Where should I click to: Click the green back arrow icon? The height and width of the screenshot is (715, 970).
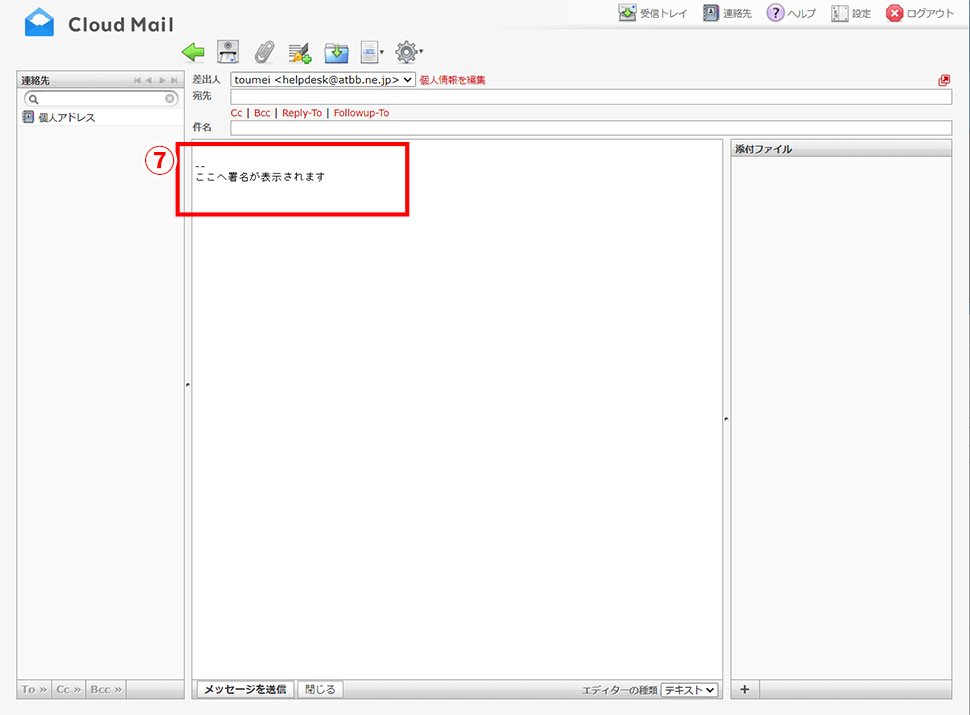pos(193,52)
